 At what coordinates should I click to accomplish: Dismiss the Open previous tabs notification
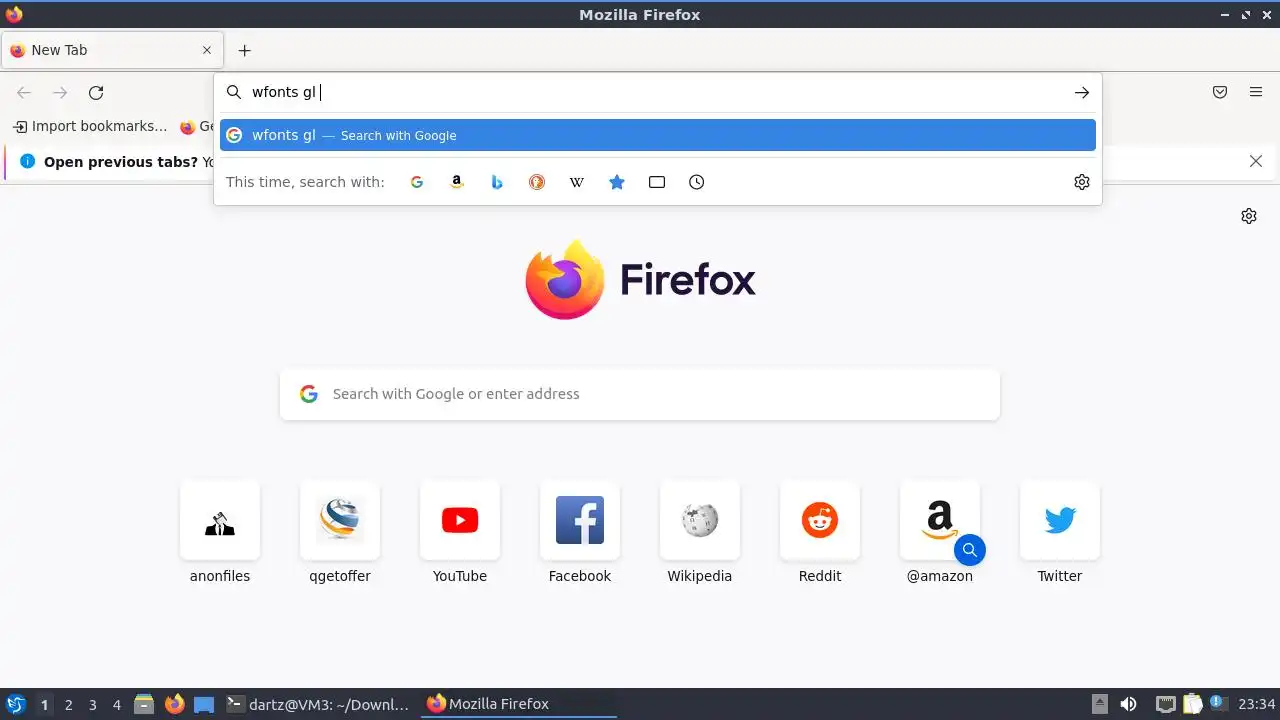1256,161
